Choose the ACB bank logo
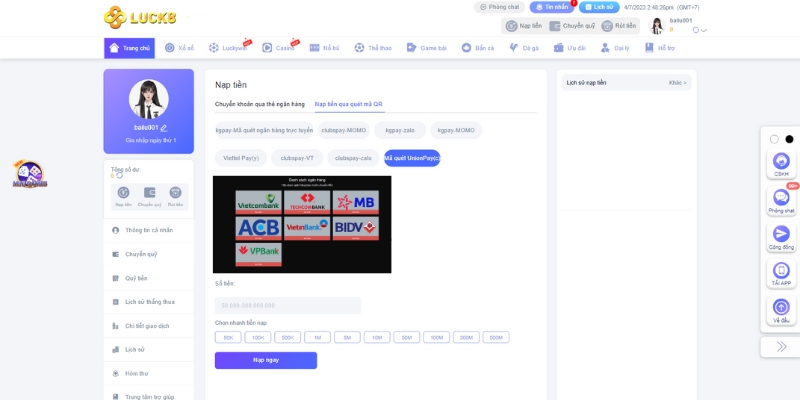 point(258,228)
